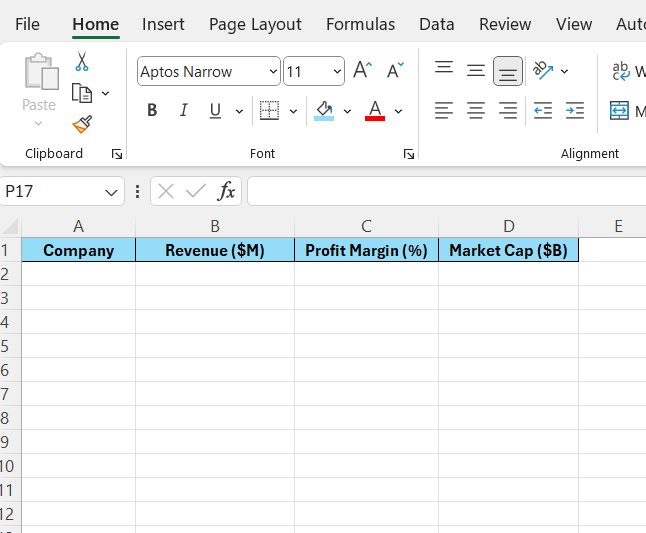Apply the fill color bucket
646x533 pixels.
click(x=324, y=111)
